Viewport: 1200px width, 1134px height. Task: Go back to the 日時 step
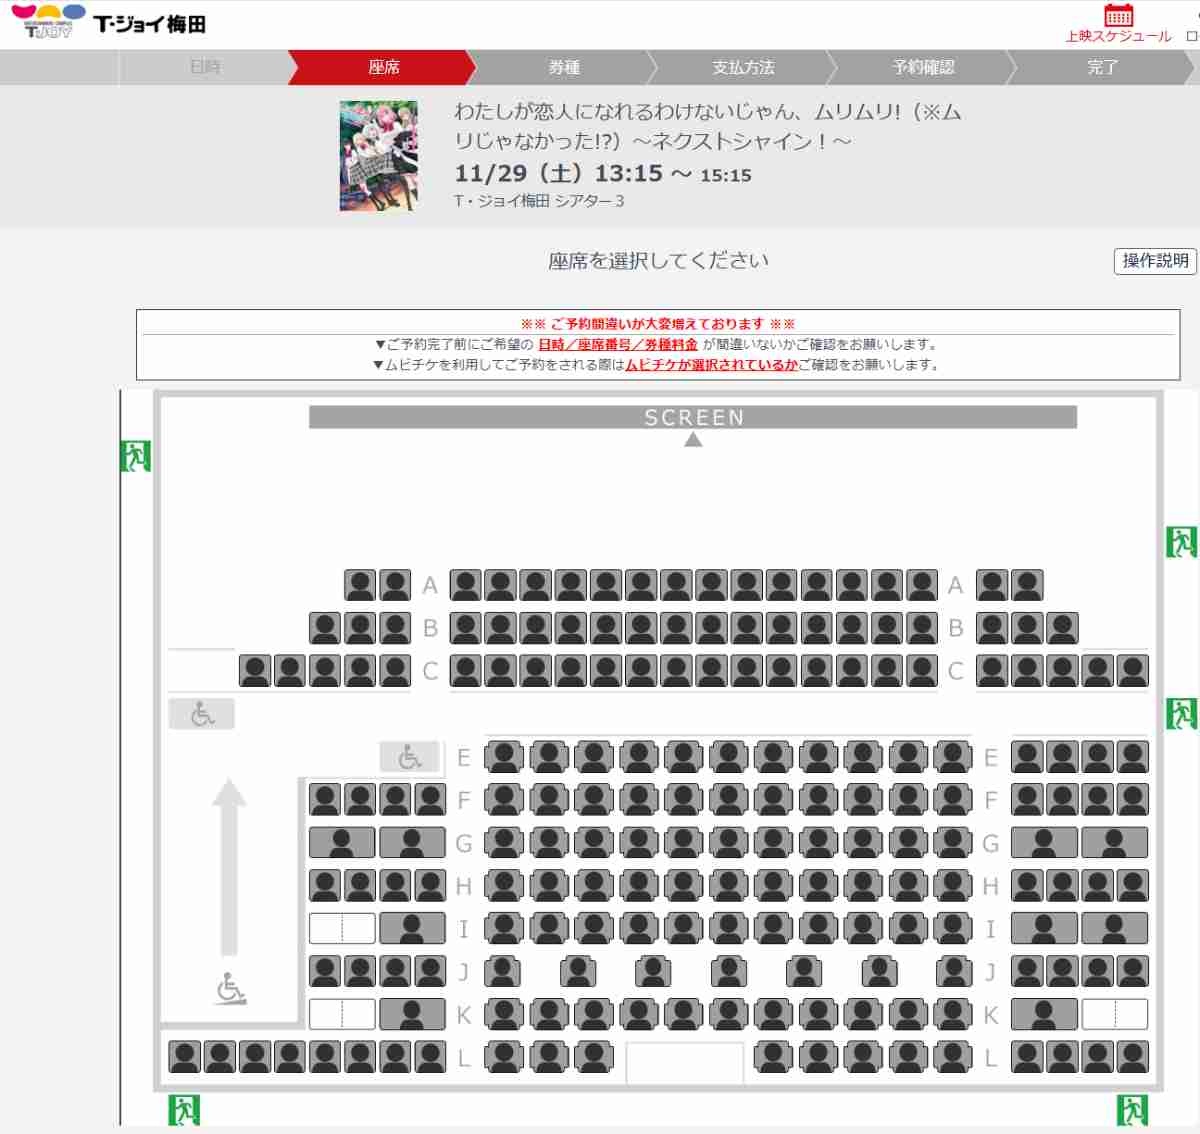[x=205, y=67]
